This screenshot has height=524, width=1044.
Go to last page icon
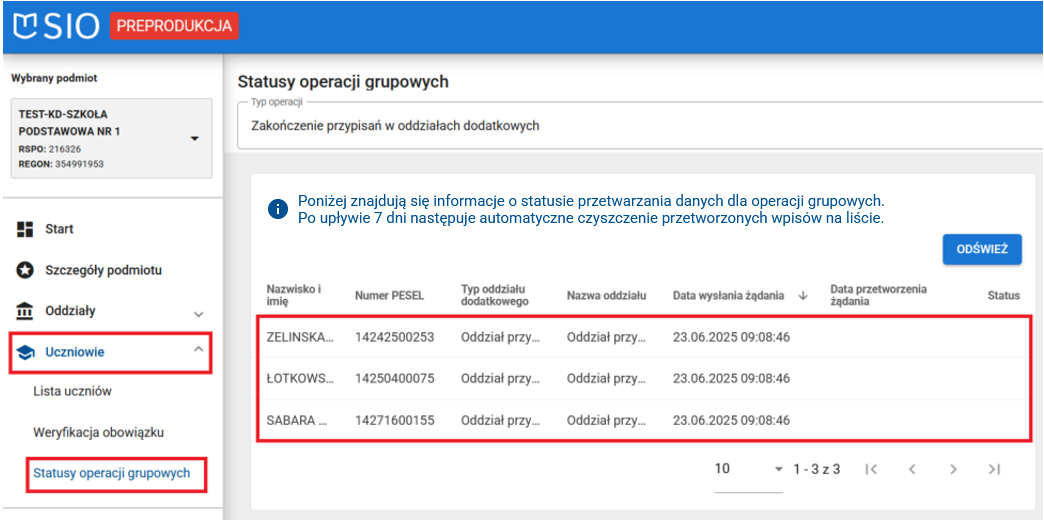pos(995,469)
